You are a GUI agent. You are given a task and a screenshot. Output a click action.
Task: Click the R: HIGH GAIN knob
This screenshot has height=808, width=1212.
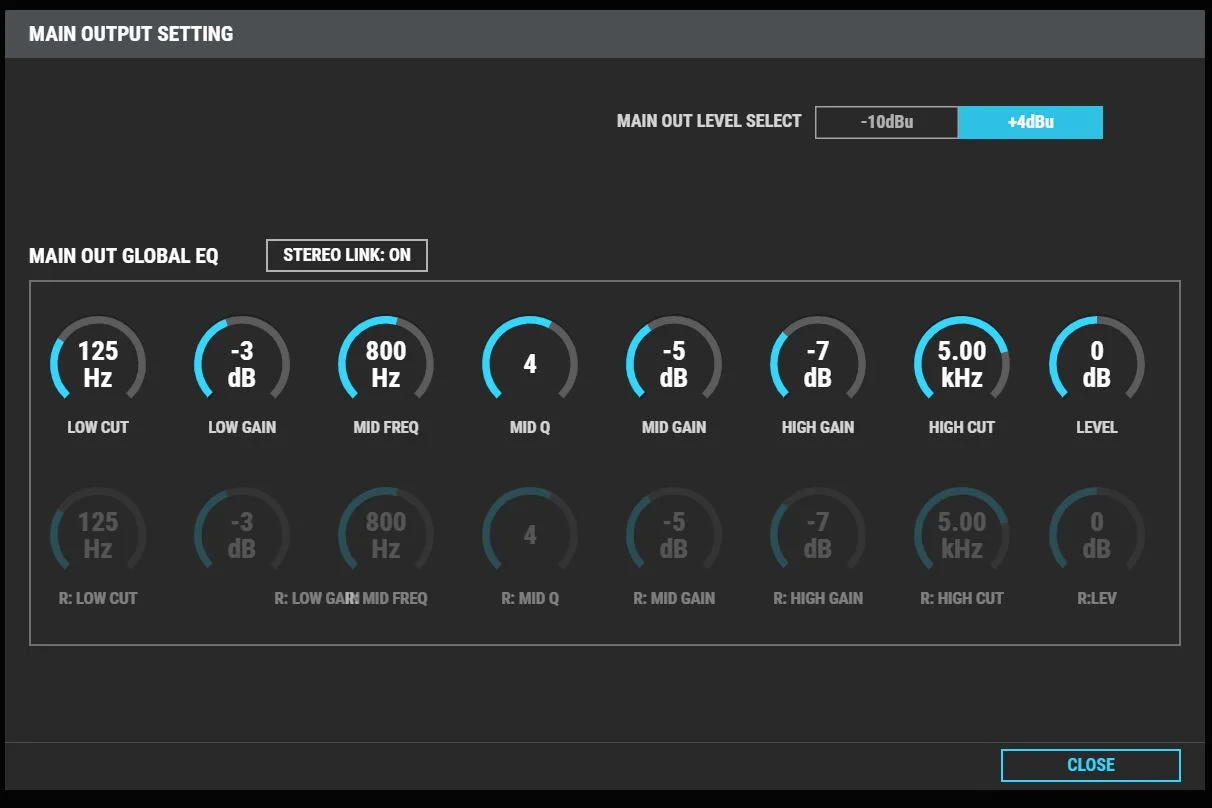817,534
